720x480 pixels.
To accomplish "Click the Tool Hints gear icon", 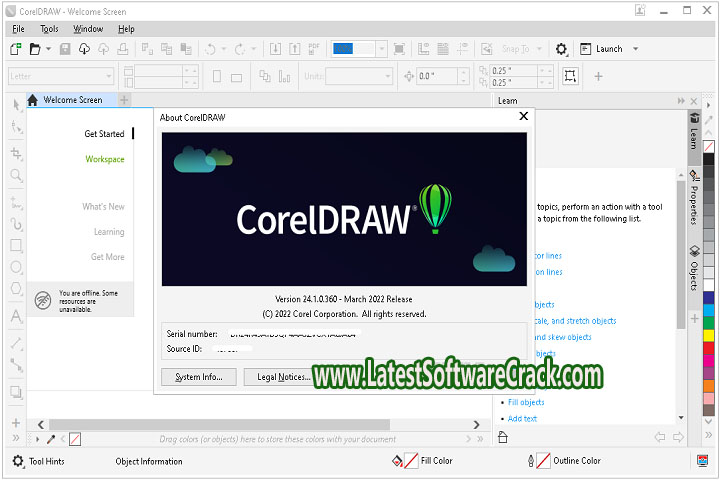I will click(x=18, y=461).
